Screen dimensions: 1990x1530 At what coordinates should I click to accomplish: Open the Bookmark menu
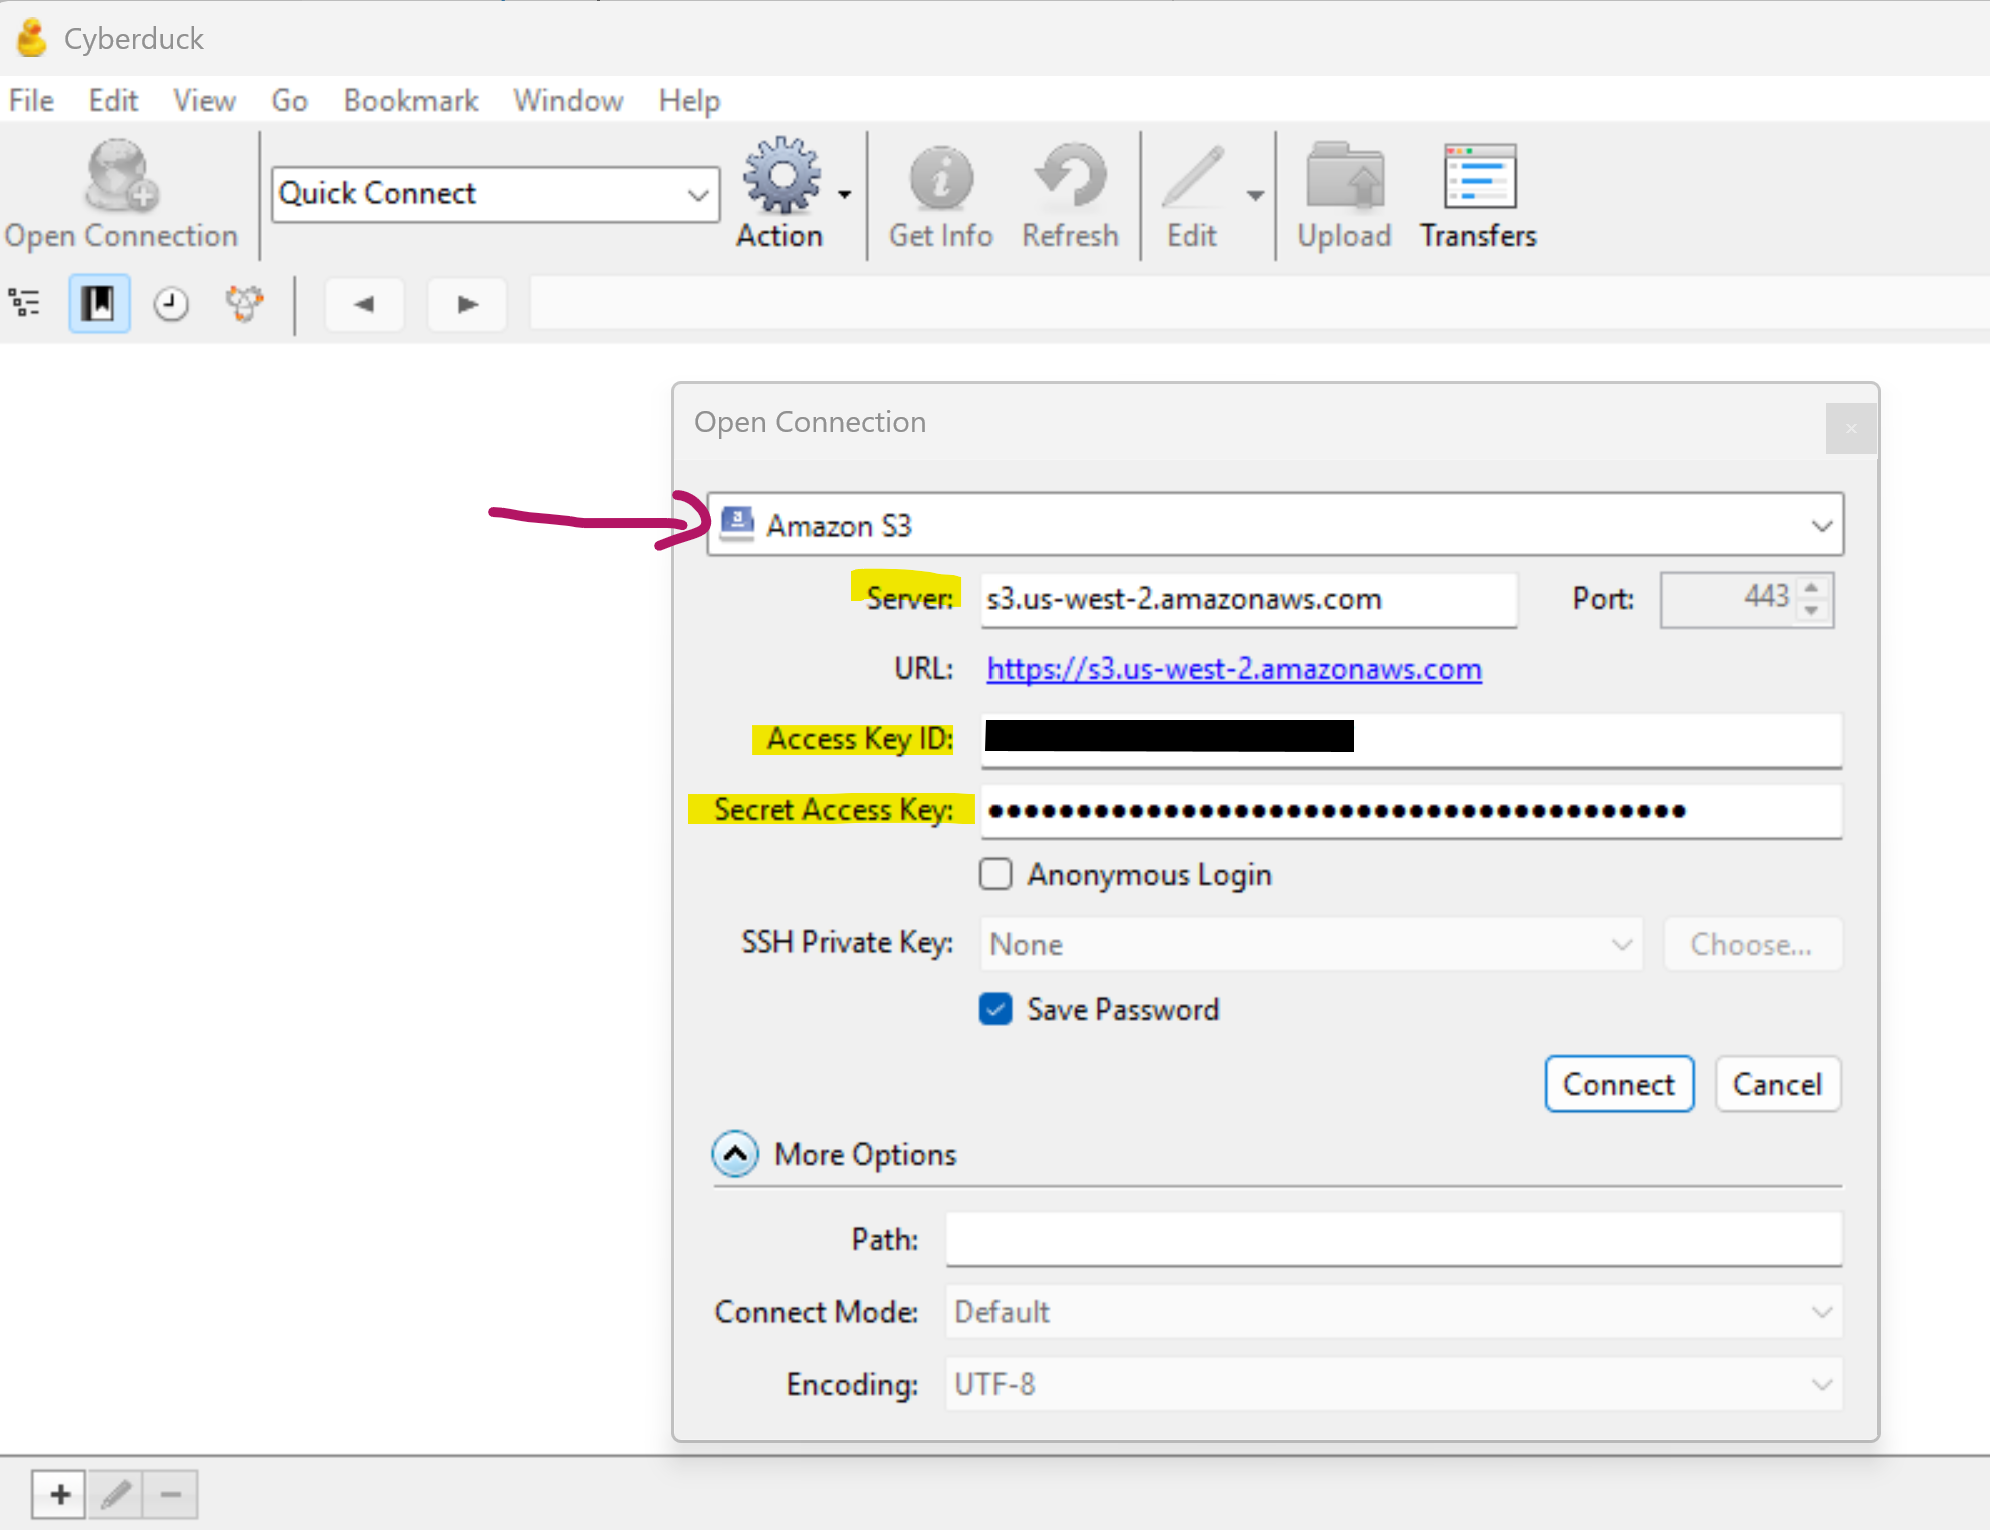410,101
